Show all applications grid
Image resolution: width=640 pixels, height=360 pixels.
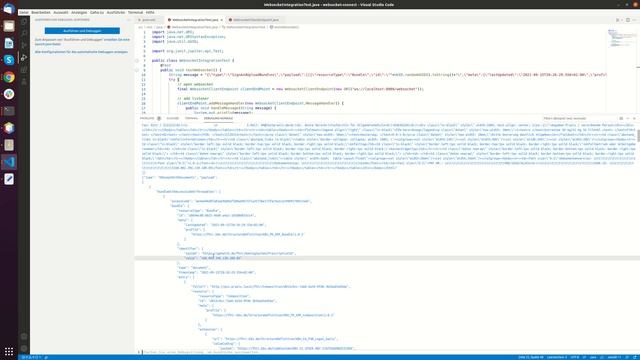pos(9,351)
